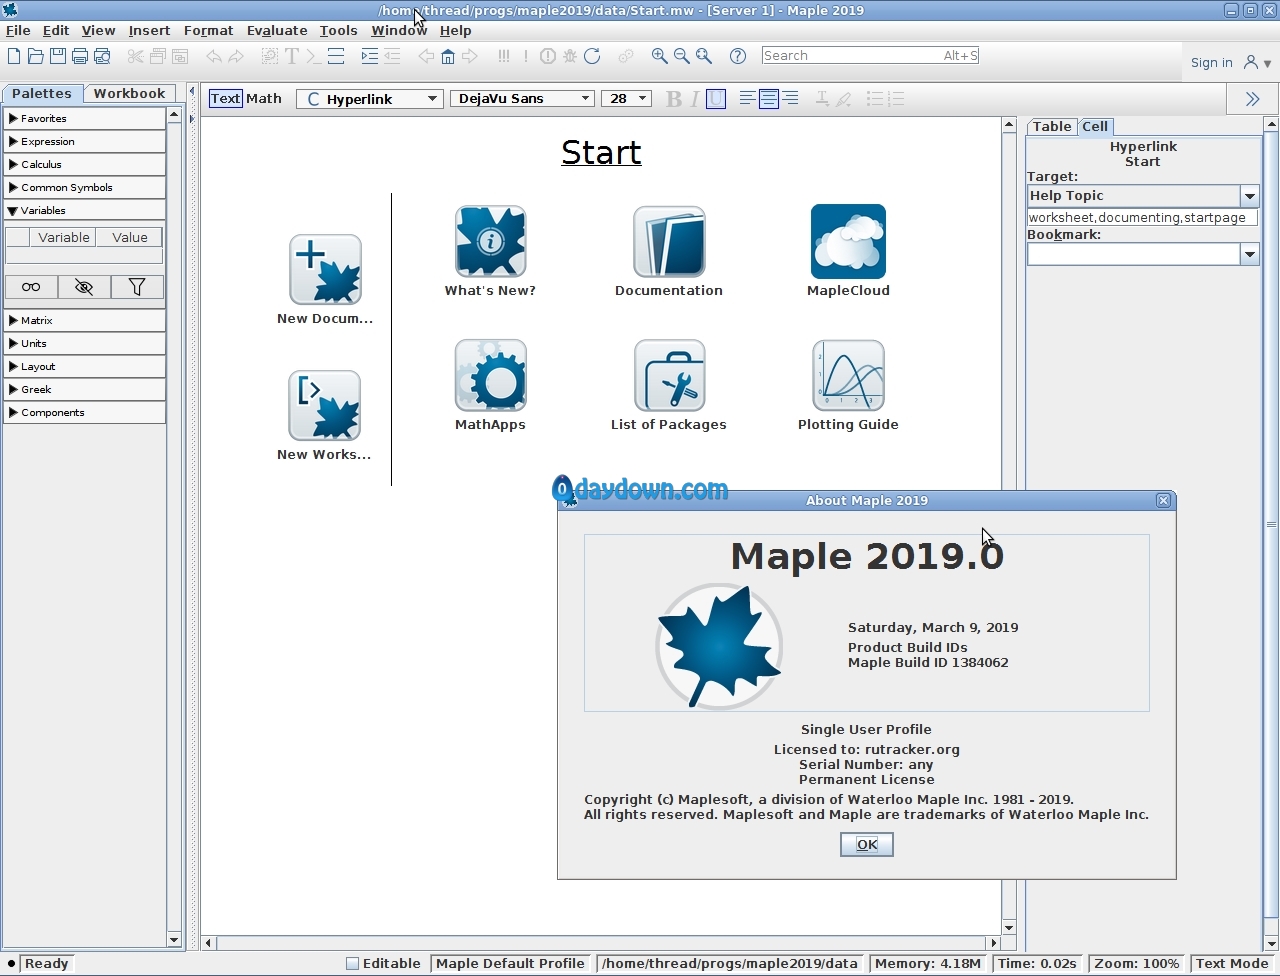The height and width of the screenshot is (976, 1280).
Task: Click the Variable column header
Action: click(x=64, y=237)
